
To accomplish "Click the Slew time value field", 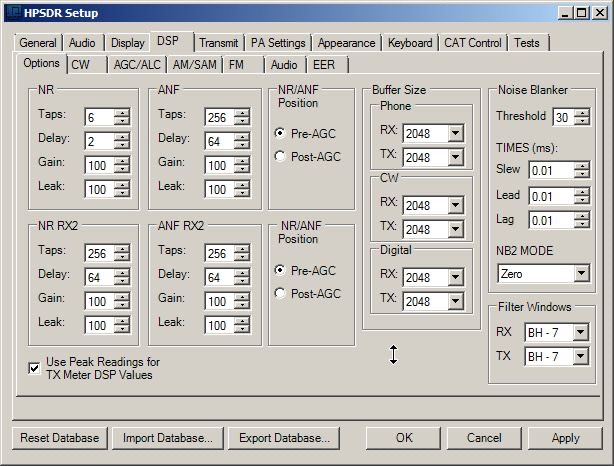I will pyautogui.click(x=551, y=170).
